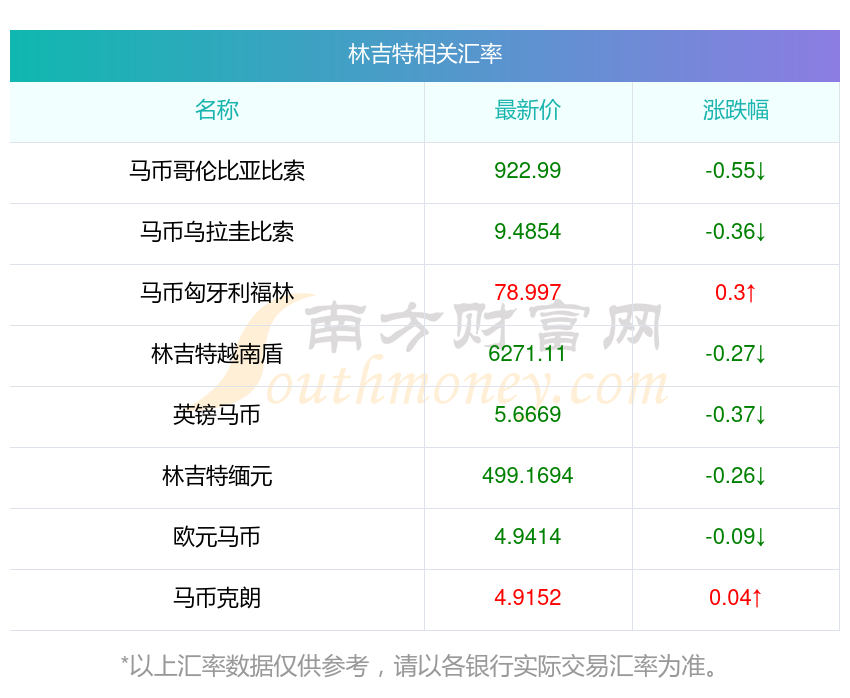Click the table title 林吉特相关汇率

click(x=425, y=54)
